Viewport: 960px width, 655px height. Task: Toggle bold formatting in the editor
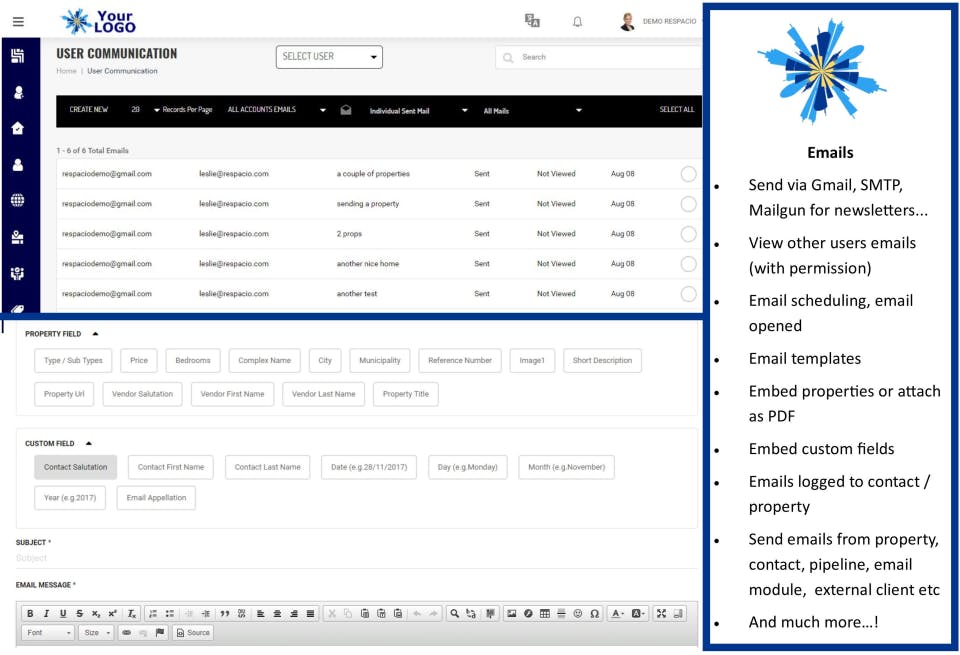point(30,613)
